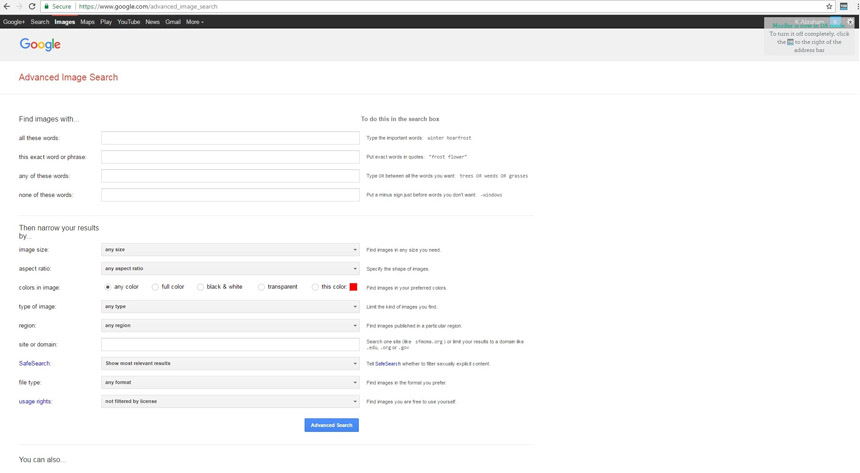Screen dimensions: 860x473
Task: Open the settings gear icon
Action: point(850,22)
